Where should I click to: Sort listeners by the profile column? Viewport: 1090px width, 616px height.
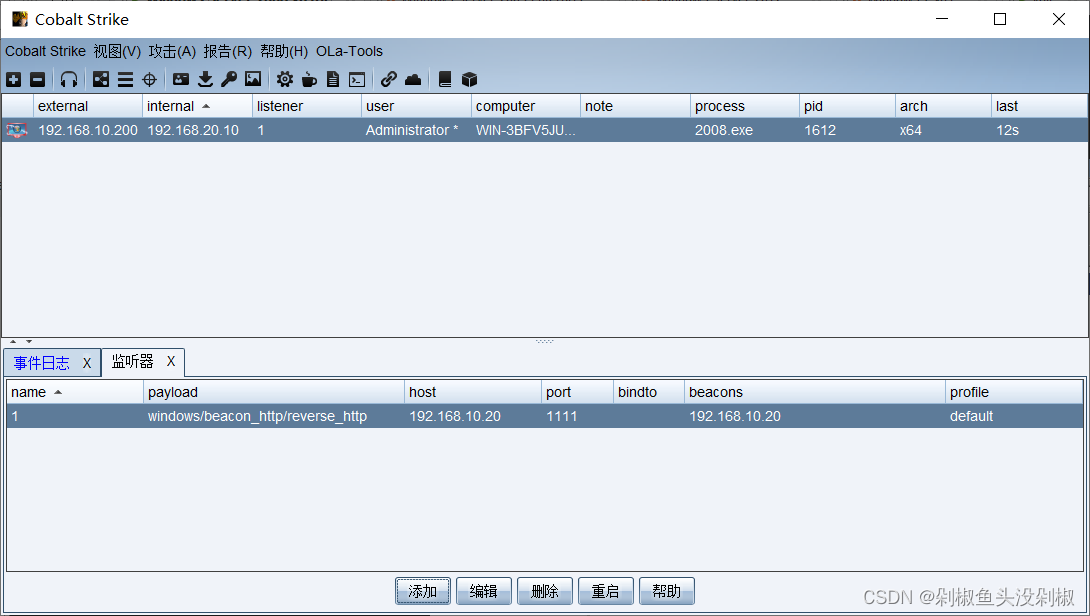click(x=1014, y=392)
